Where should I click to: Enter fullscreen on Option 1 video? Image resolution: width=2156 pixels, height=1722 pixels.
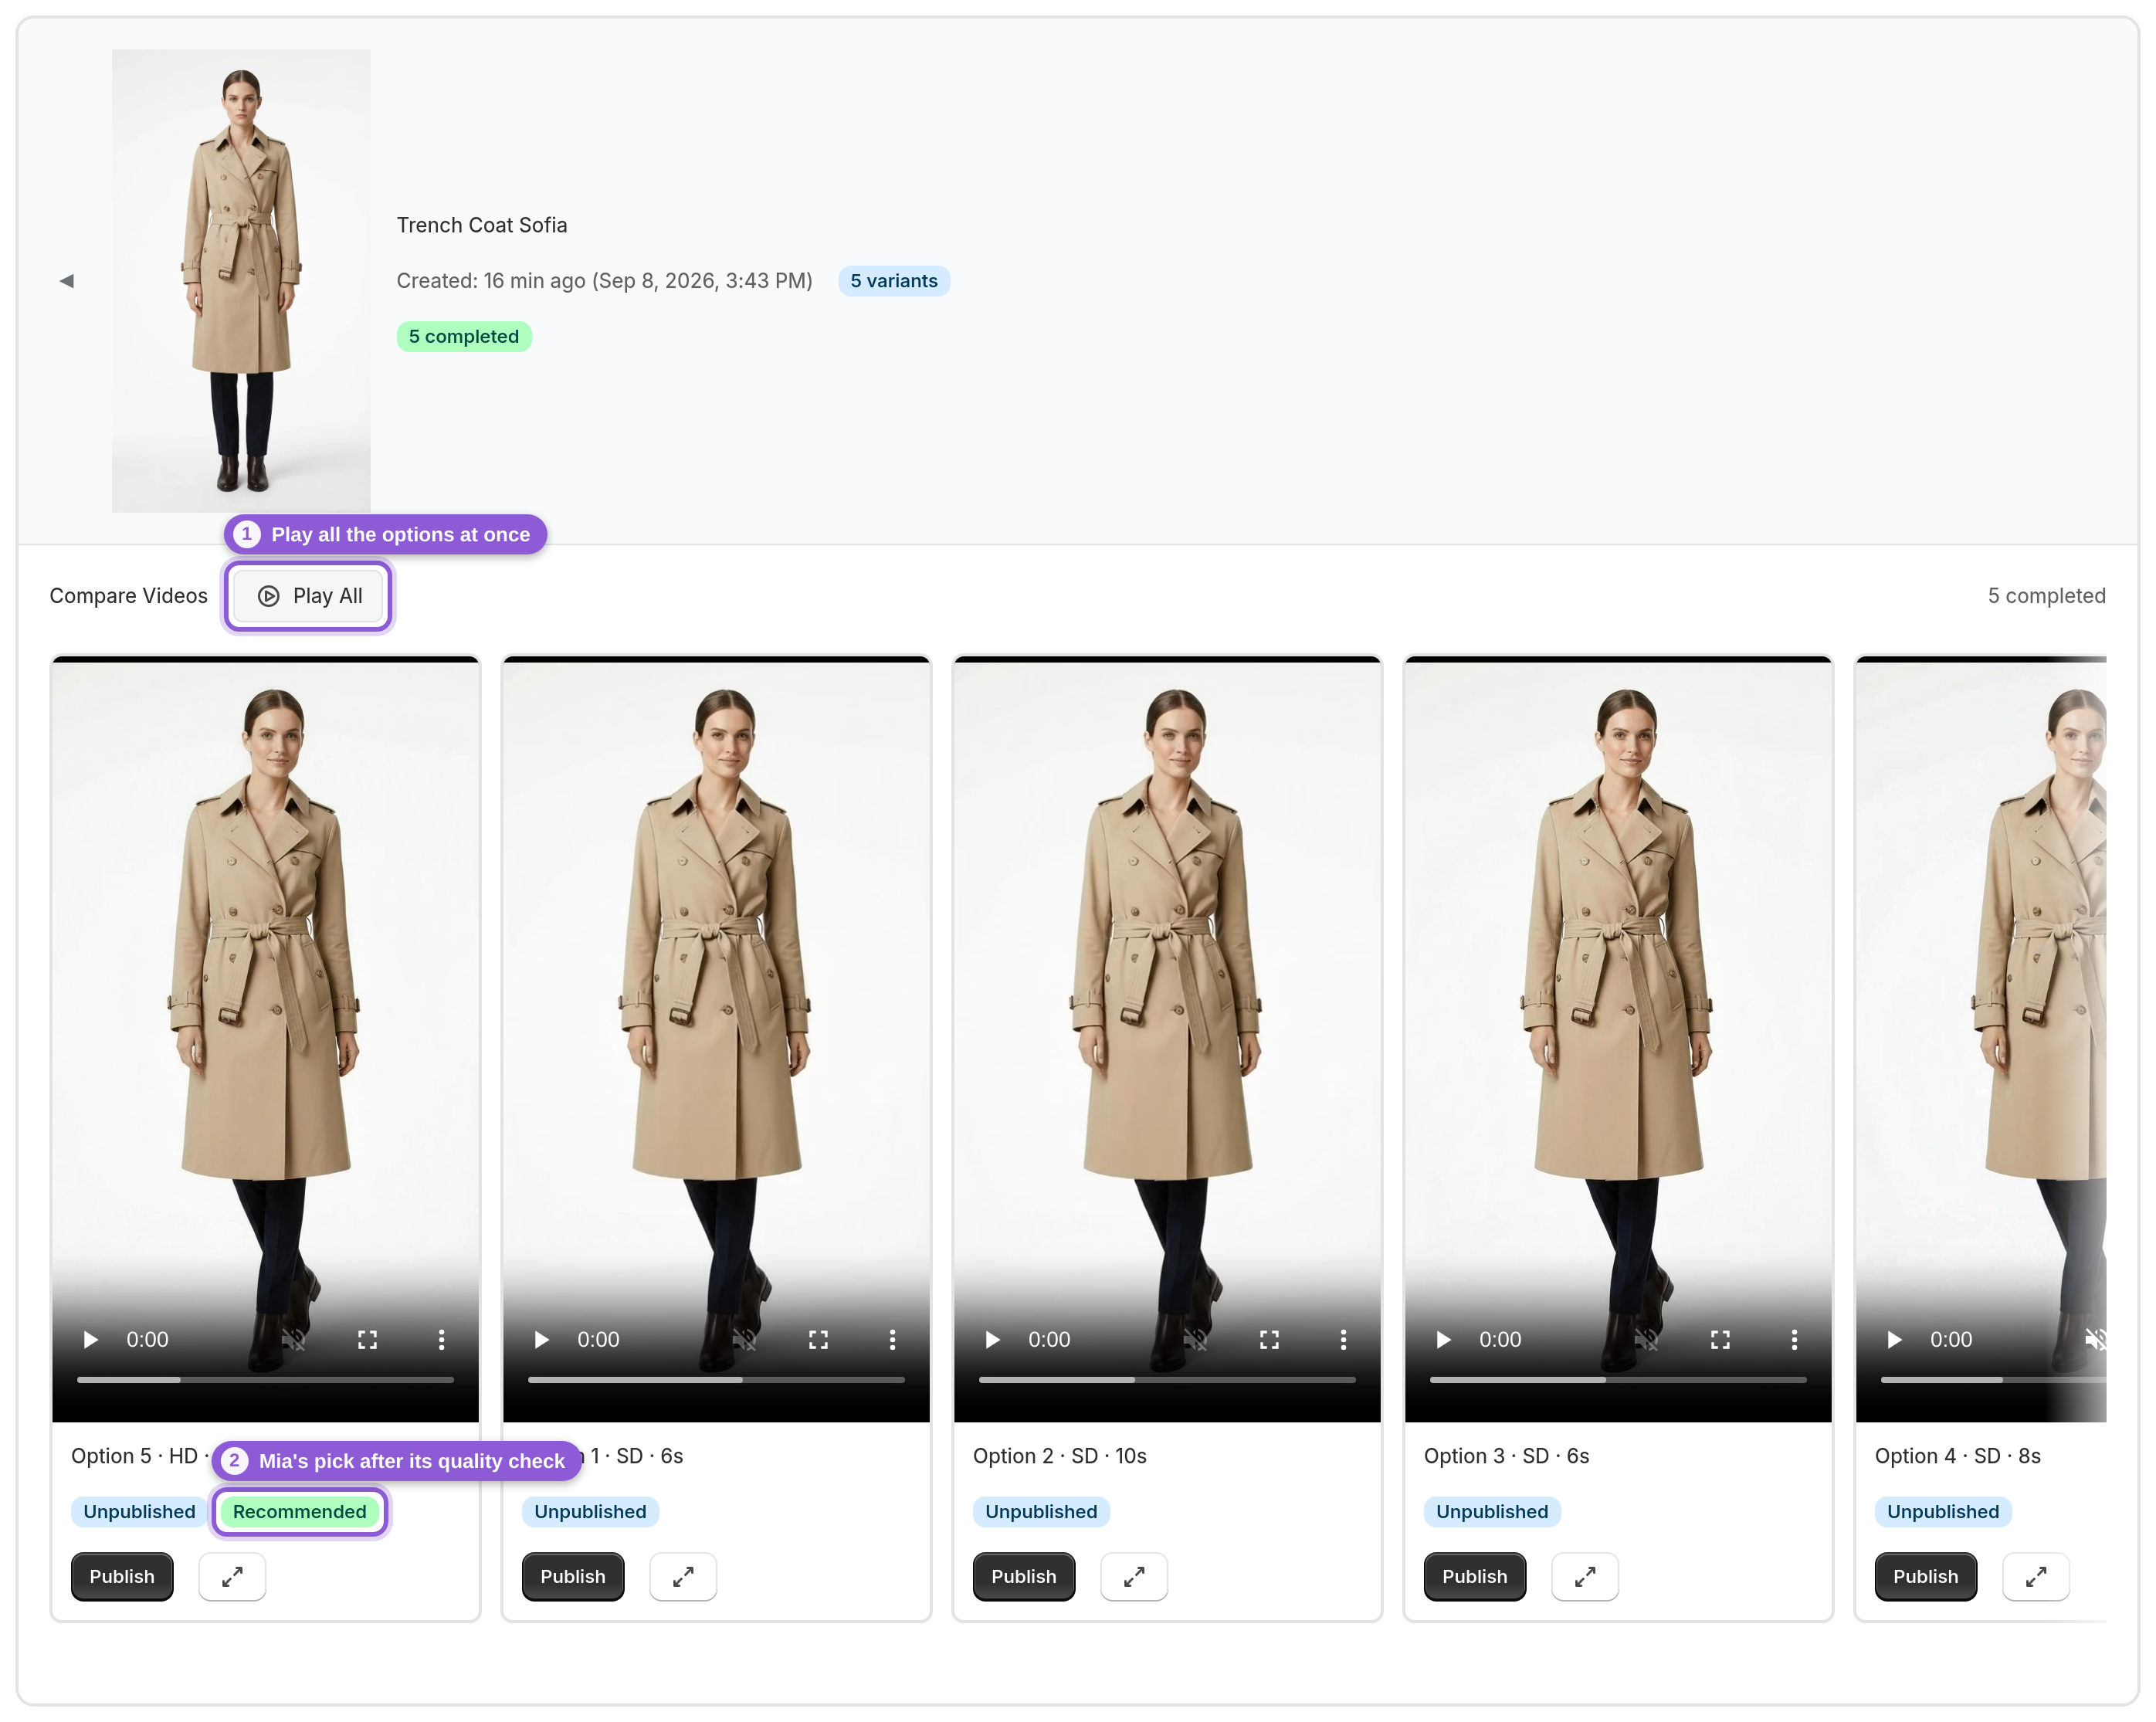(x=818, y=1339)
